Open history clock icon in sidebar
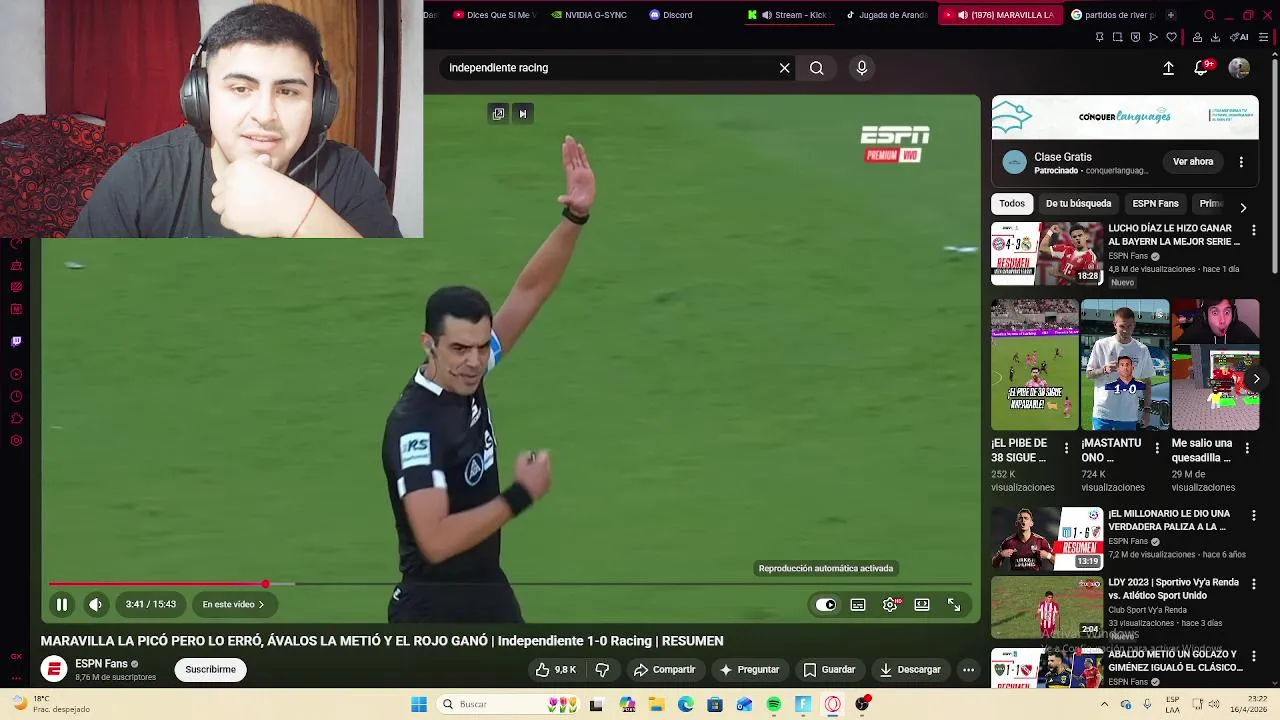Screen dimensions: 1280x720 (x=16, y=396)
